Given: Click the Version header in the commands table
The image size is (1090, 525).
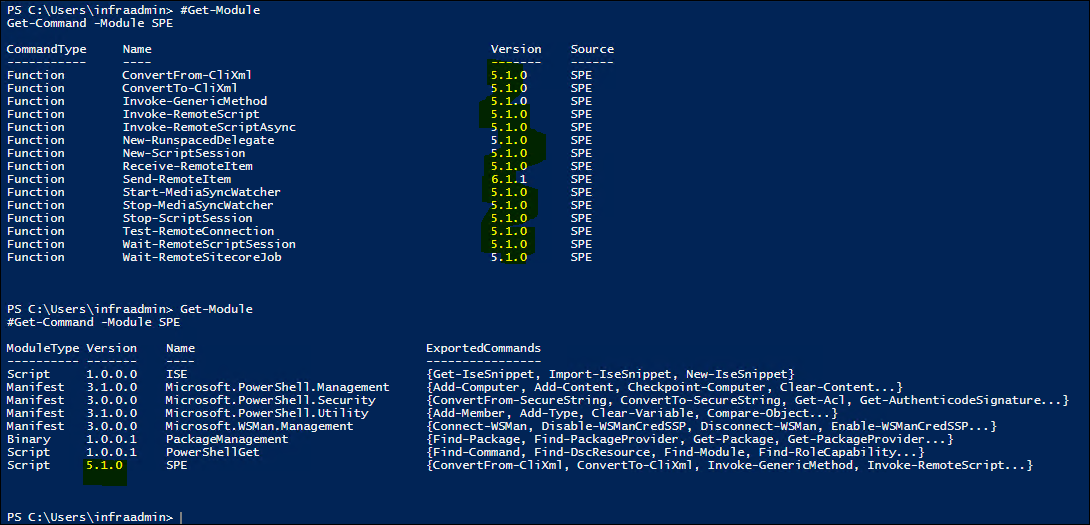Looking at the screenshot, I should pyautogui.click(x=516, y=49).
